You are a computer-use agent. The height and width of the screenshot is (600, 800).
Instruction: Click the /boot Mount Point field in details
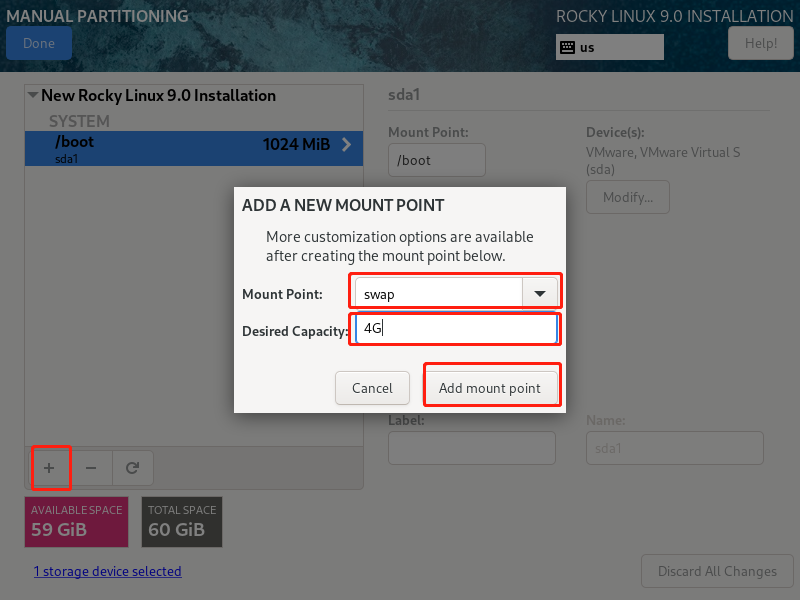[x=436, y=160]
